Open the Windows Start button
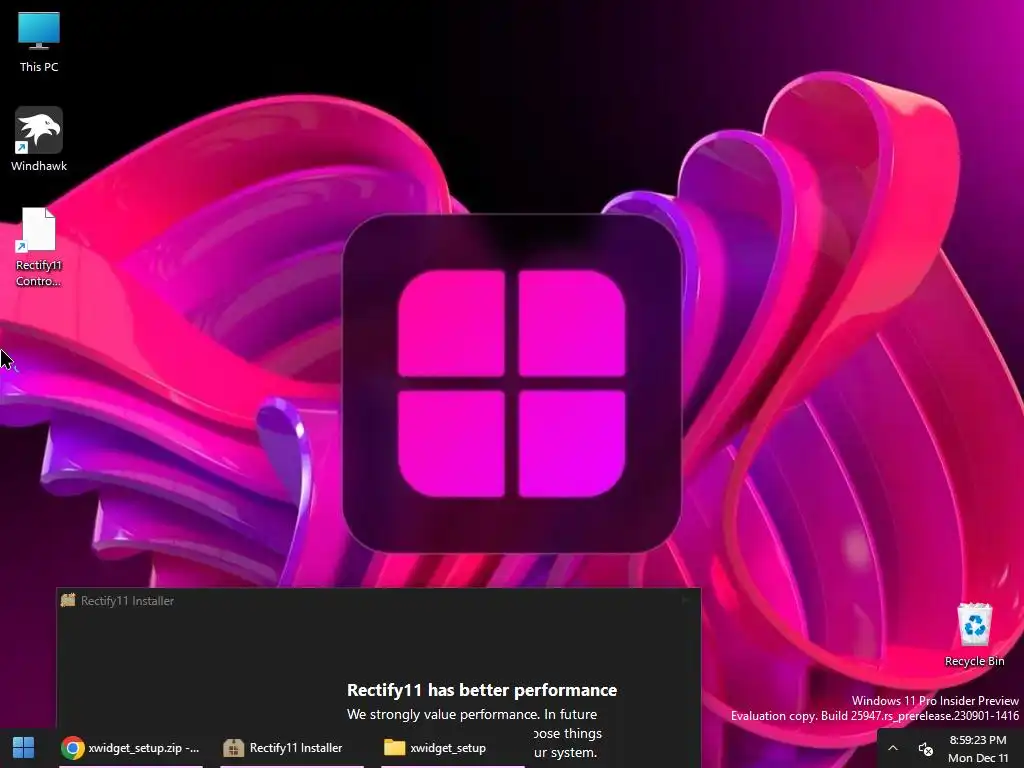The image size is (1024, 768). click(24, 748)
